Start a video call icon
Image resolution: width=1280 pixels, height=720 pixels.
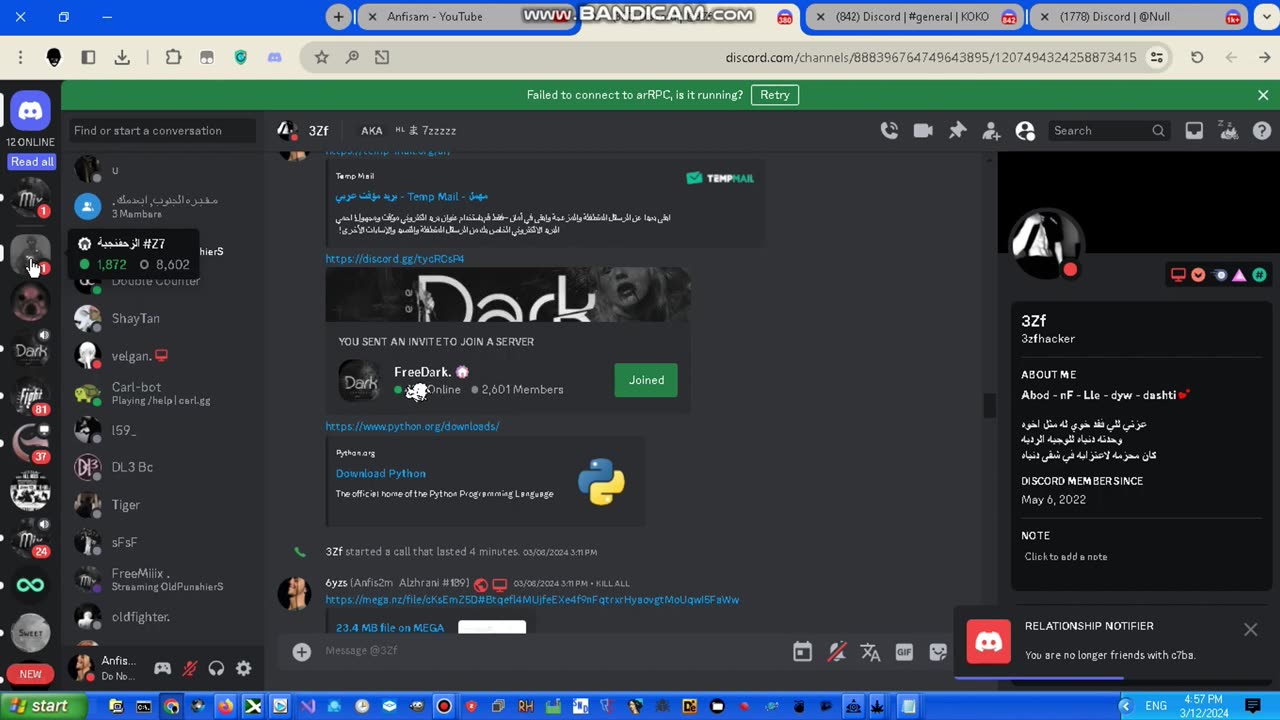click(x=923, y=130)
